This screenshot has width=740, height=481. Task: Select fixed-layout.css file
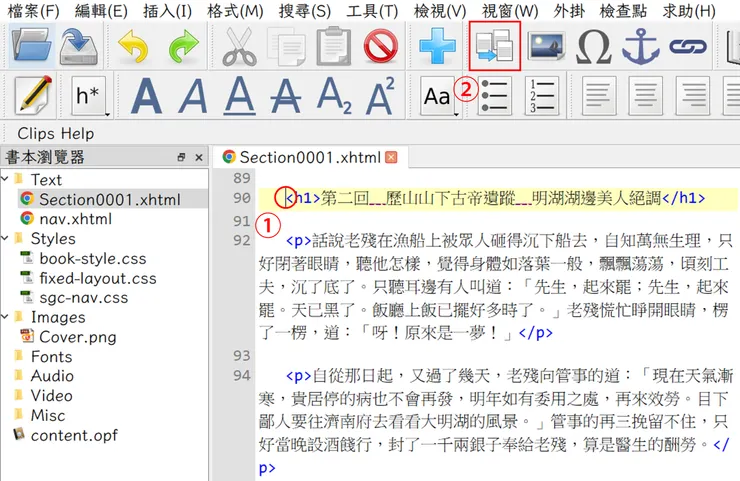98,278
